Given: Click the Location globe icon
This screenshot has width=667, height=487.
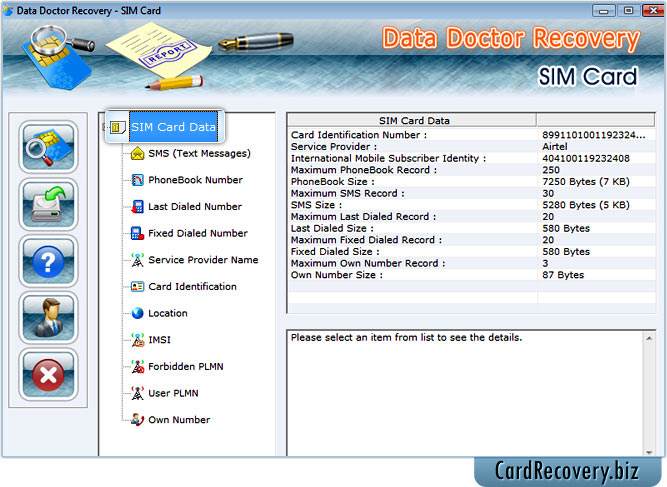Looking at the screenshot, I should (x=137, y=313).
